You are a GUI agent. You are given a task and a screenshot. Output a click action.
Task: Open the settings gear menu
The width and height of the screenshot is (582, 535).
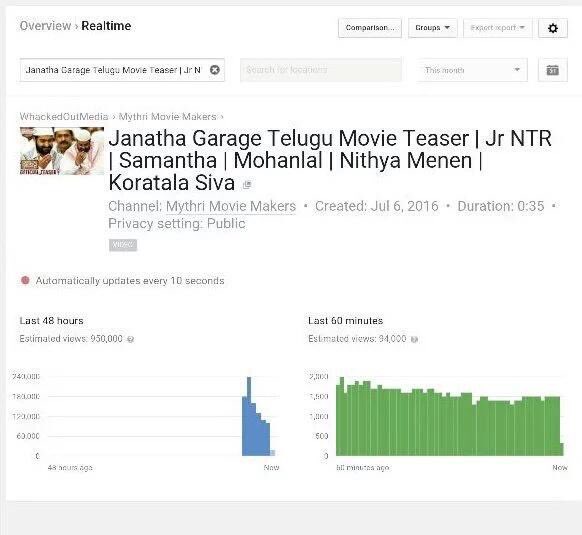click(553, 28)
